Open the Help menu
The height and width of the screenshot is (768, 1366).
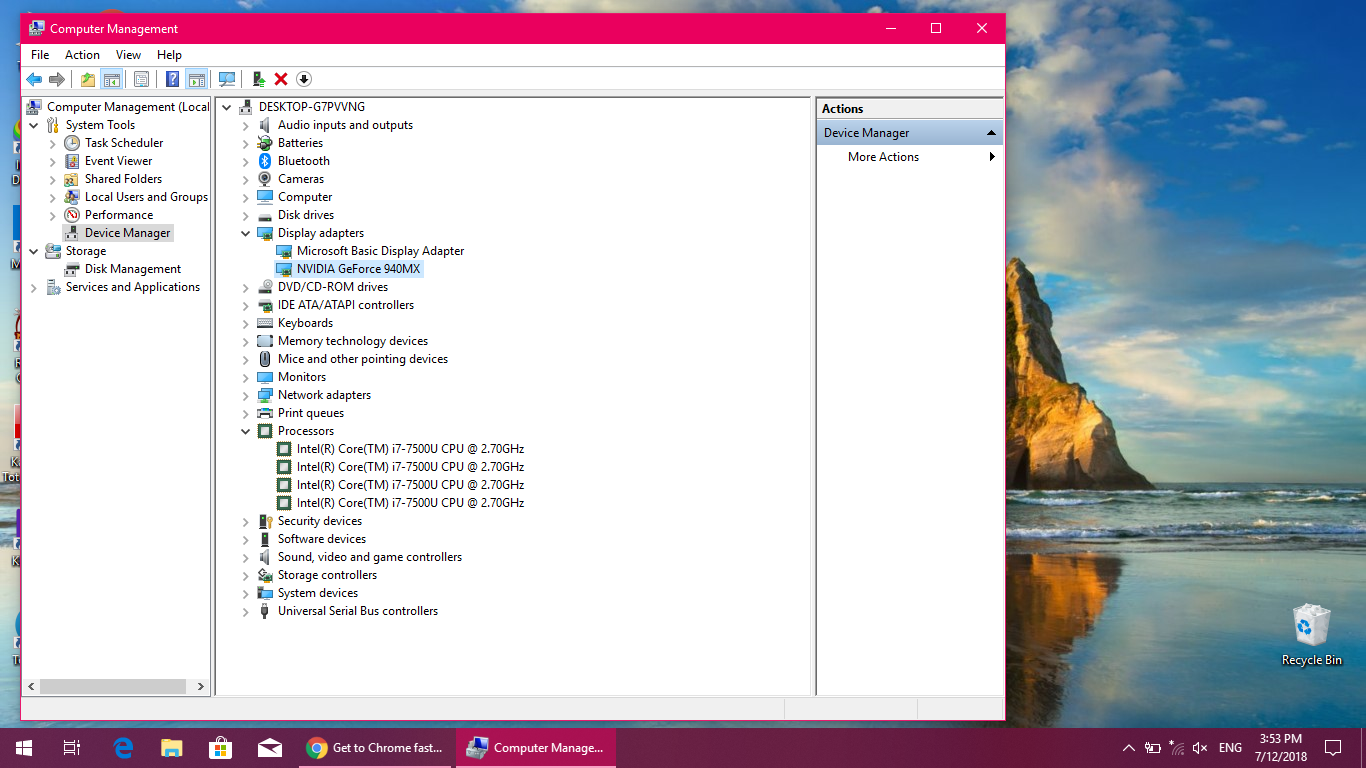[169, 55]
